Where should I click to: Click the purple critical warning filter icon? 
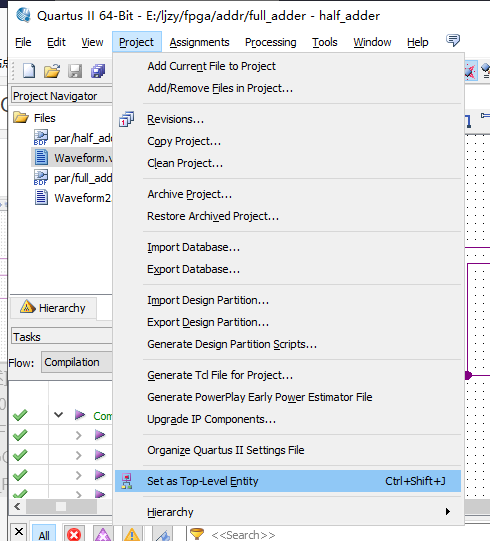(103, 535)
